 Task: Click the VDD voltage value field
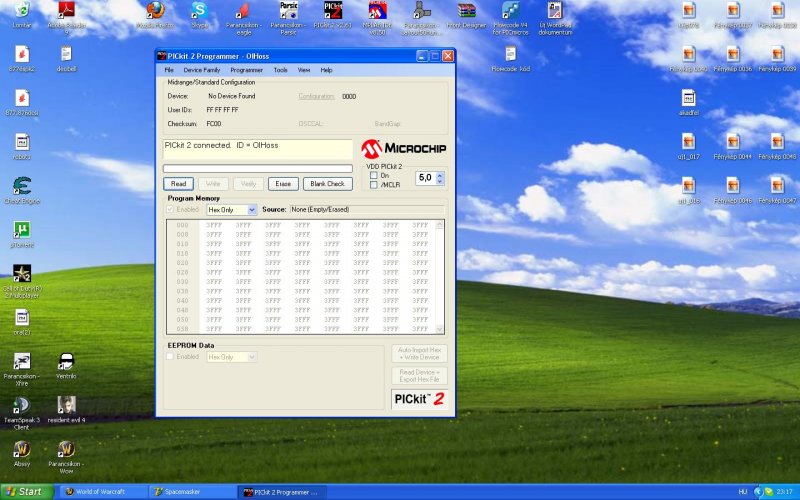tap(426, 178)
